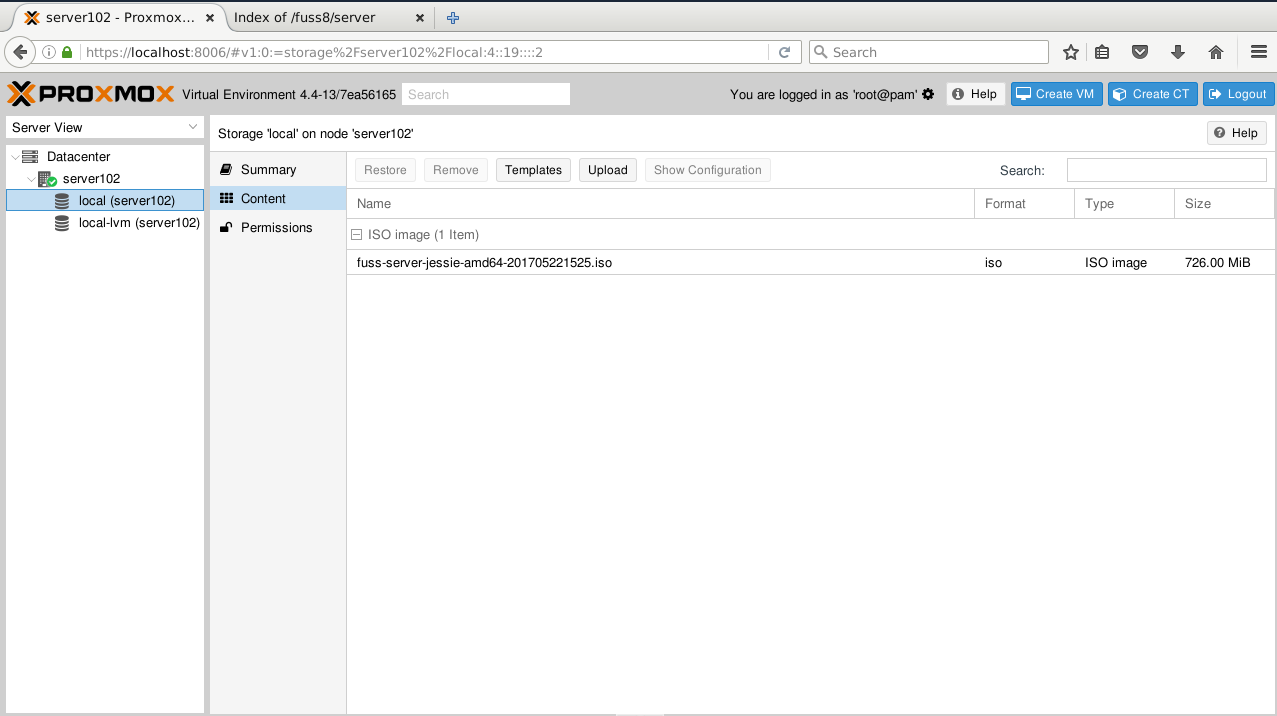Collapse the ISO image group

click(x=356, y=235)
